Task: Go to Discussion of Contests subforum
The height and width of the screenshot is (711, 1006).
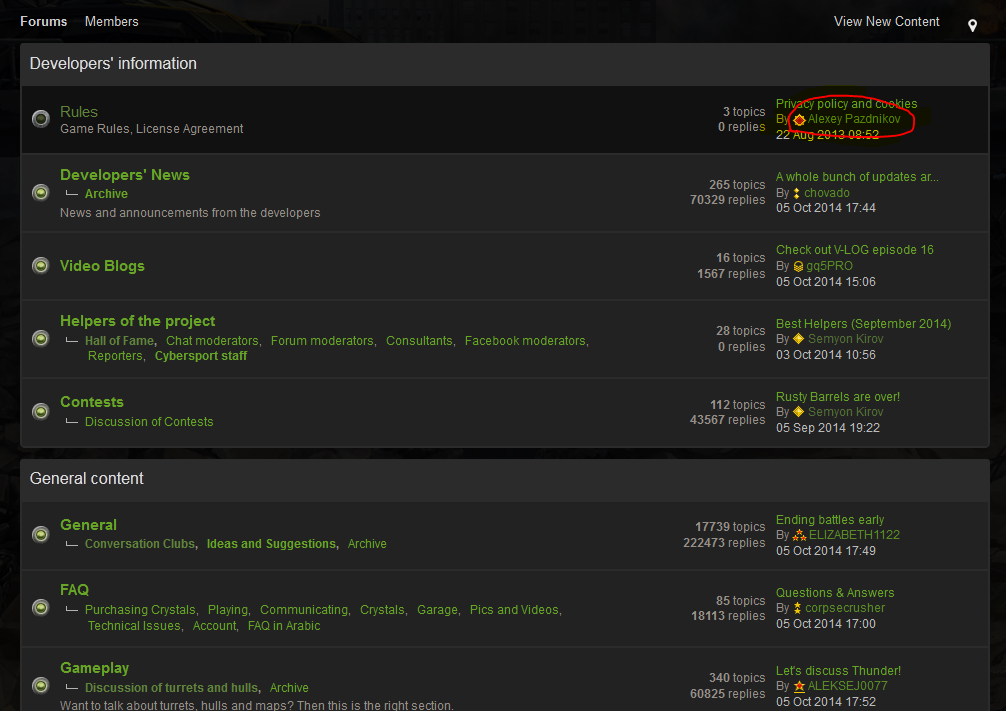Action: coord(149,422)
